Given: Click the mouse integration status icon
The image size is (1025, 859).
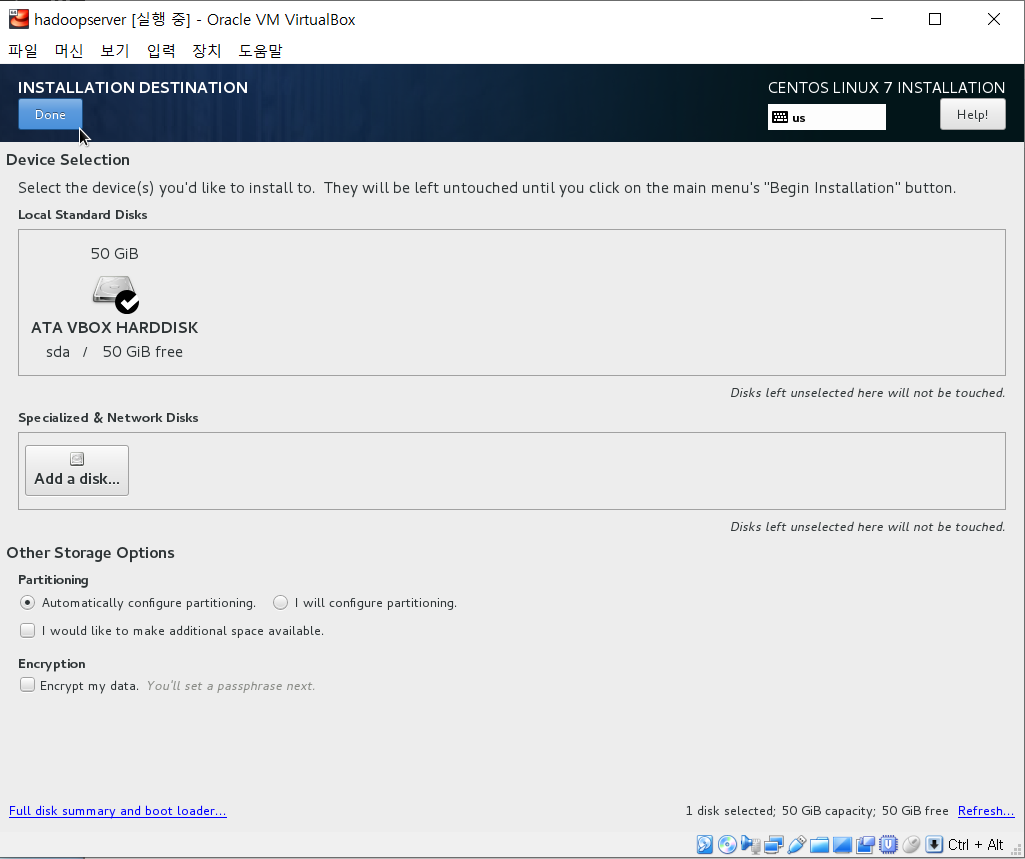Looking at the screenshot, I should [911, 845].
